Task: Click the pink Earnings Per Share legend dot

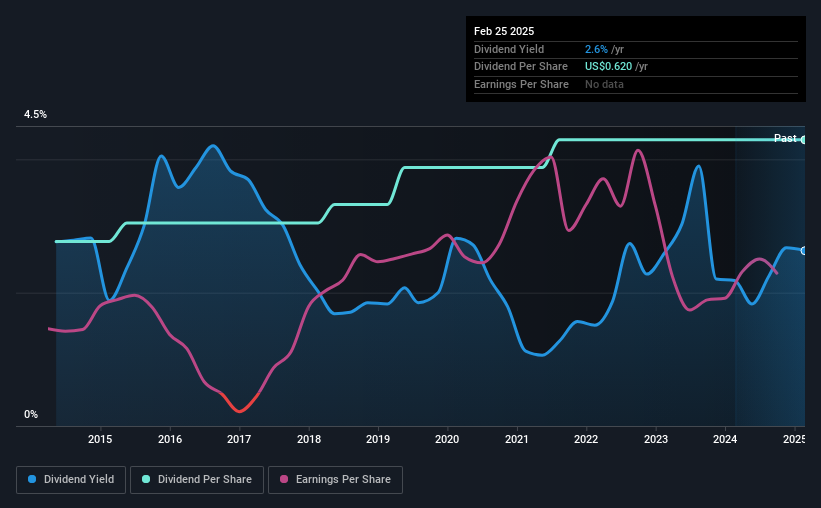Action: point(284,479)
